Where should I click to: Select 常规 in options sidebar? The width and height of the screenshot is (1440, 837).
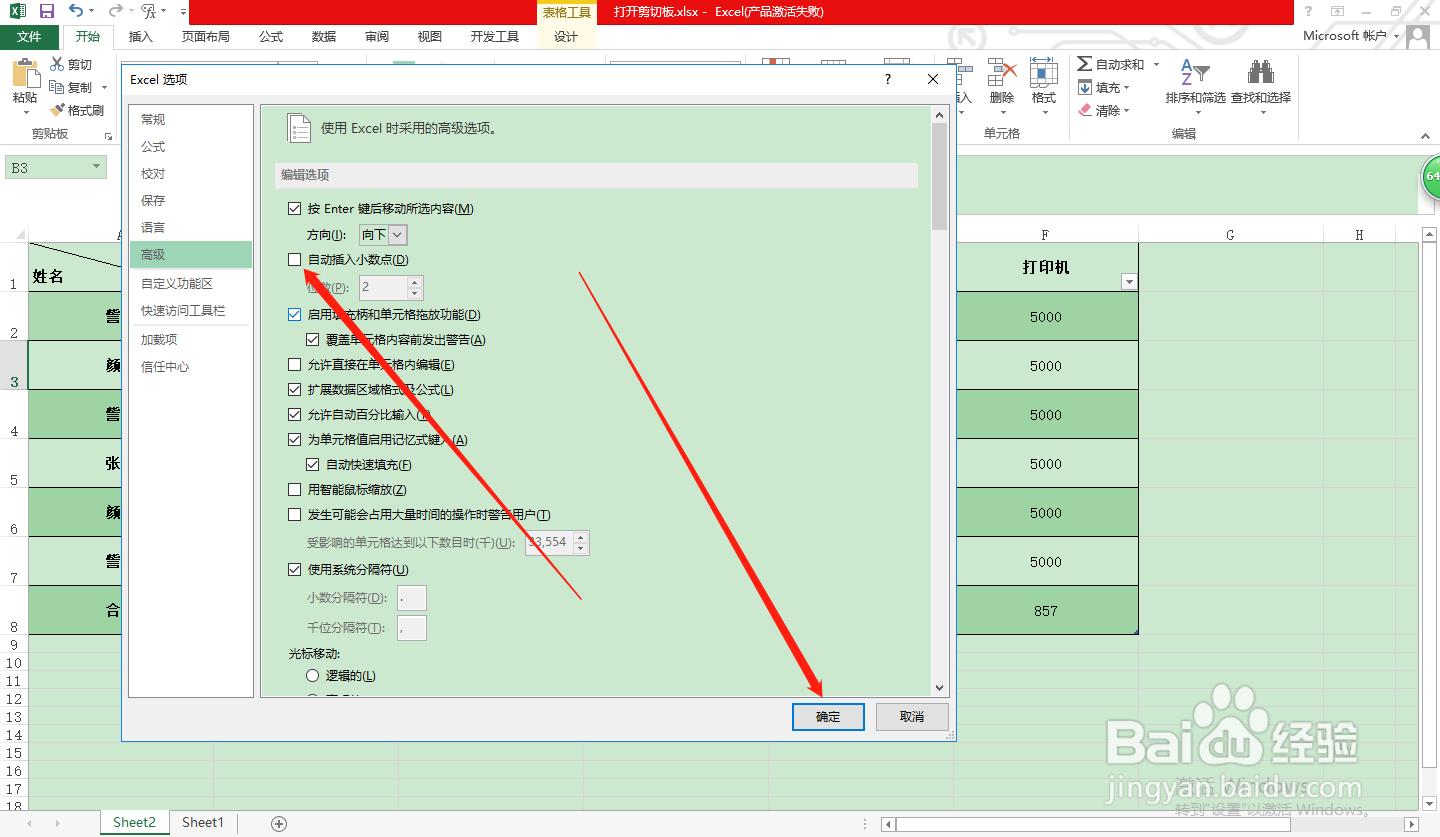pos(191,119)
